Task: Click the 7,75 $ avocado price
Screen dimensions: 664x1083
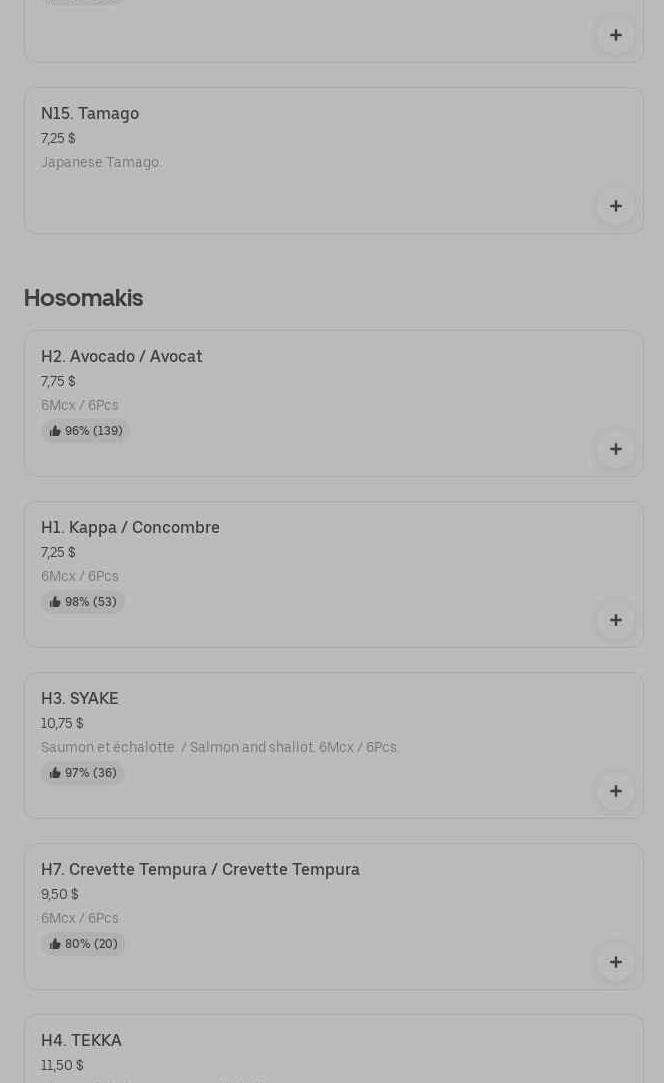Action: 58,381
